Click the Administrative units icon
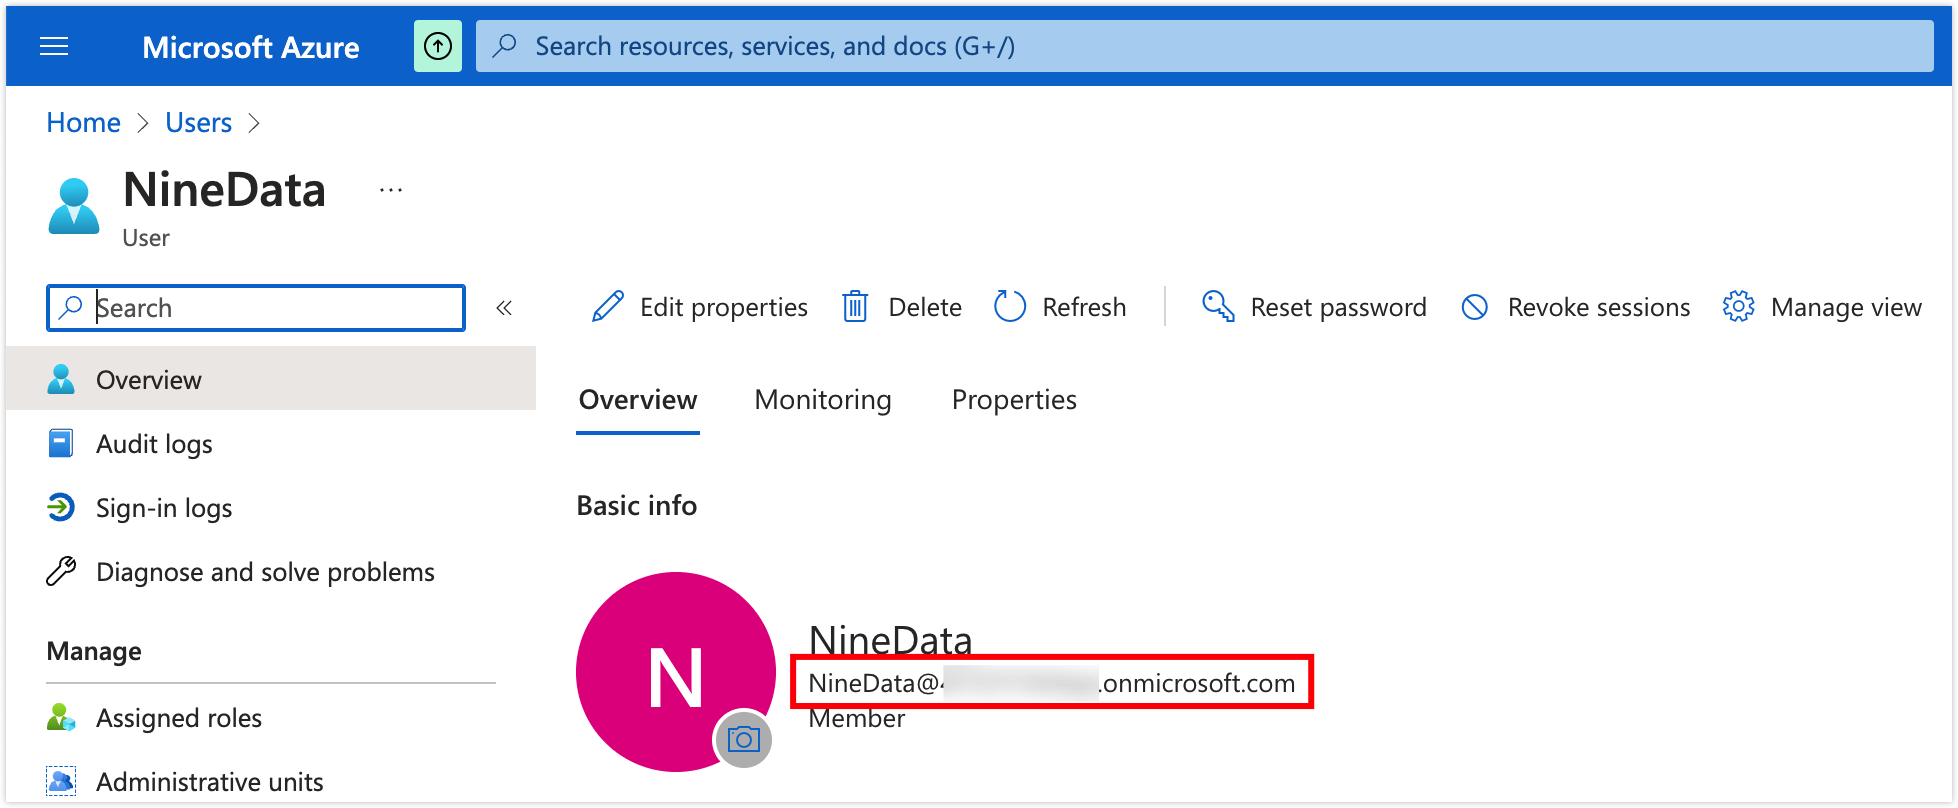 coord(61,781)
